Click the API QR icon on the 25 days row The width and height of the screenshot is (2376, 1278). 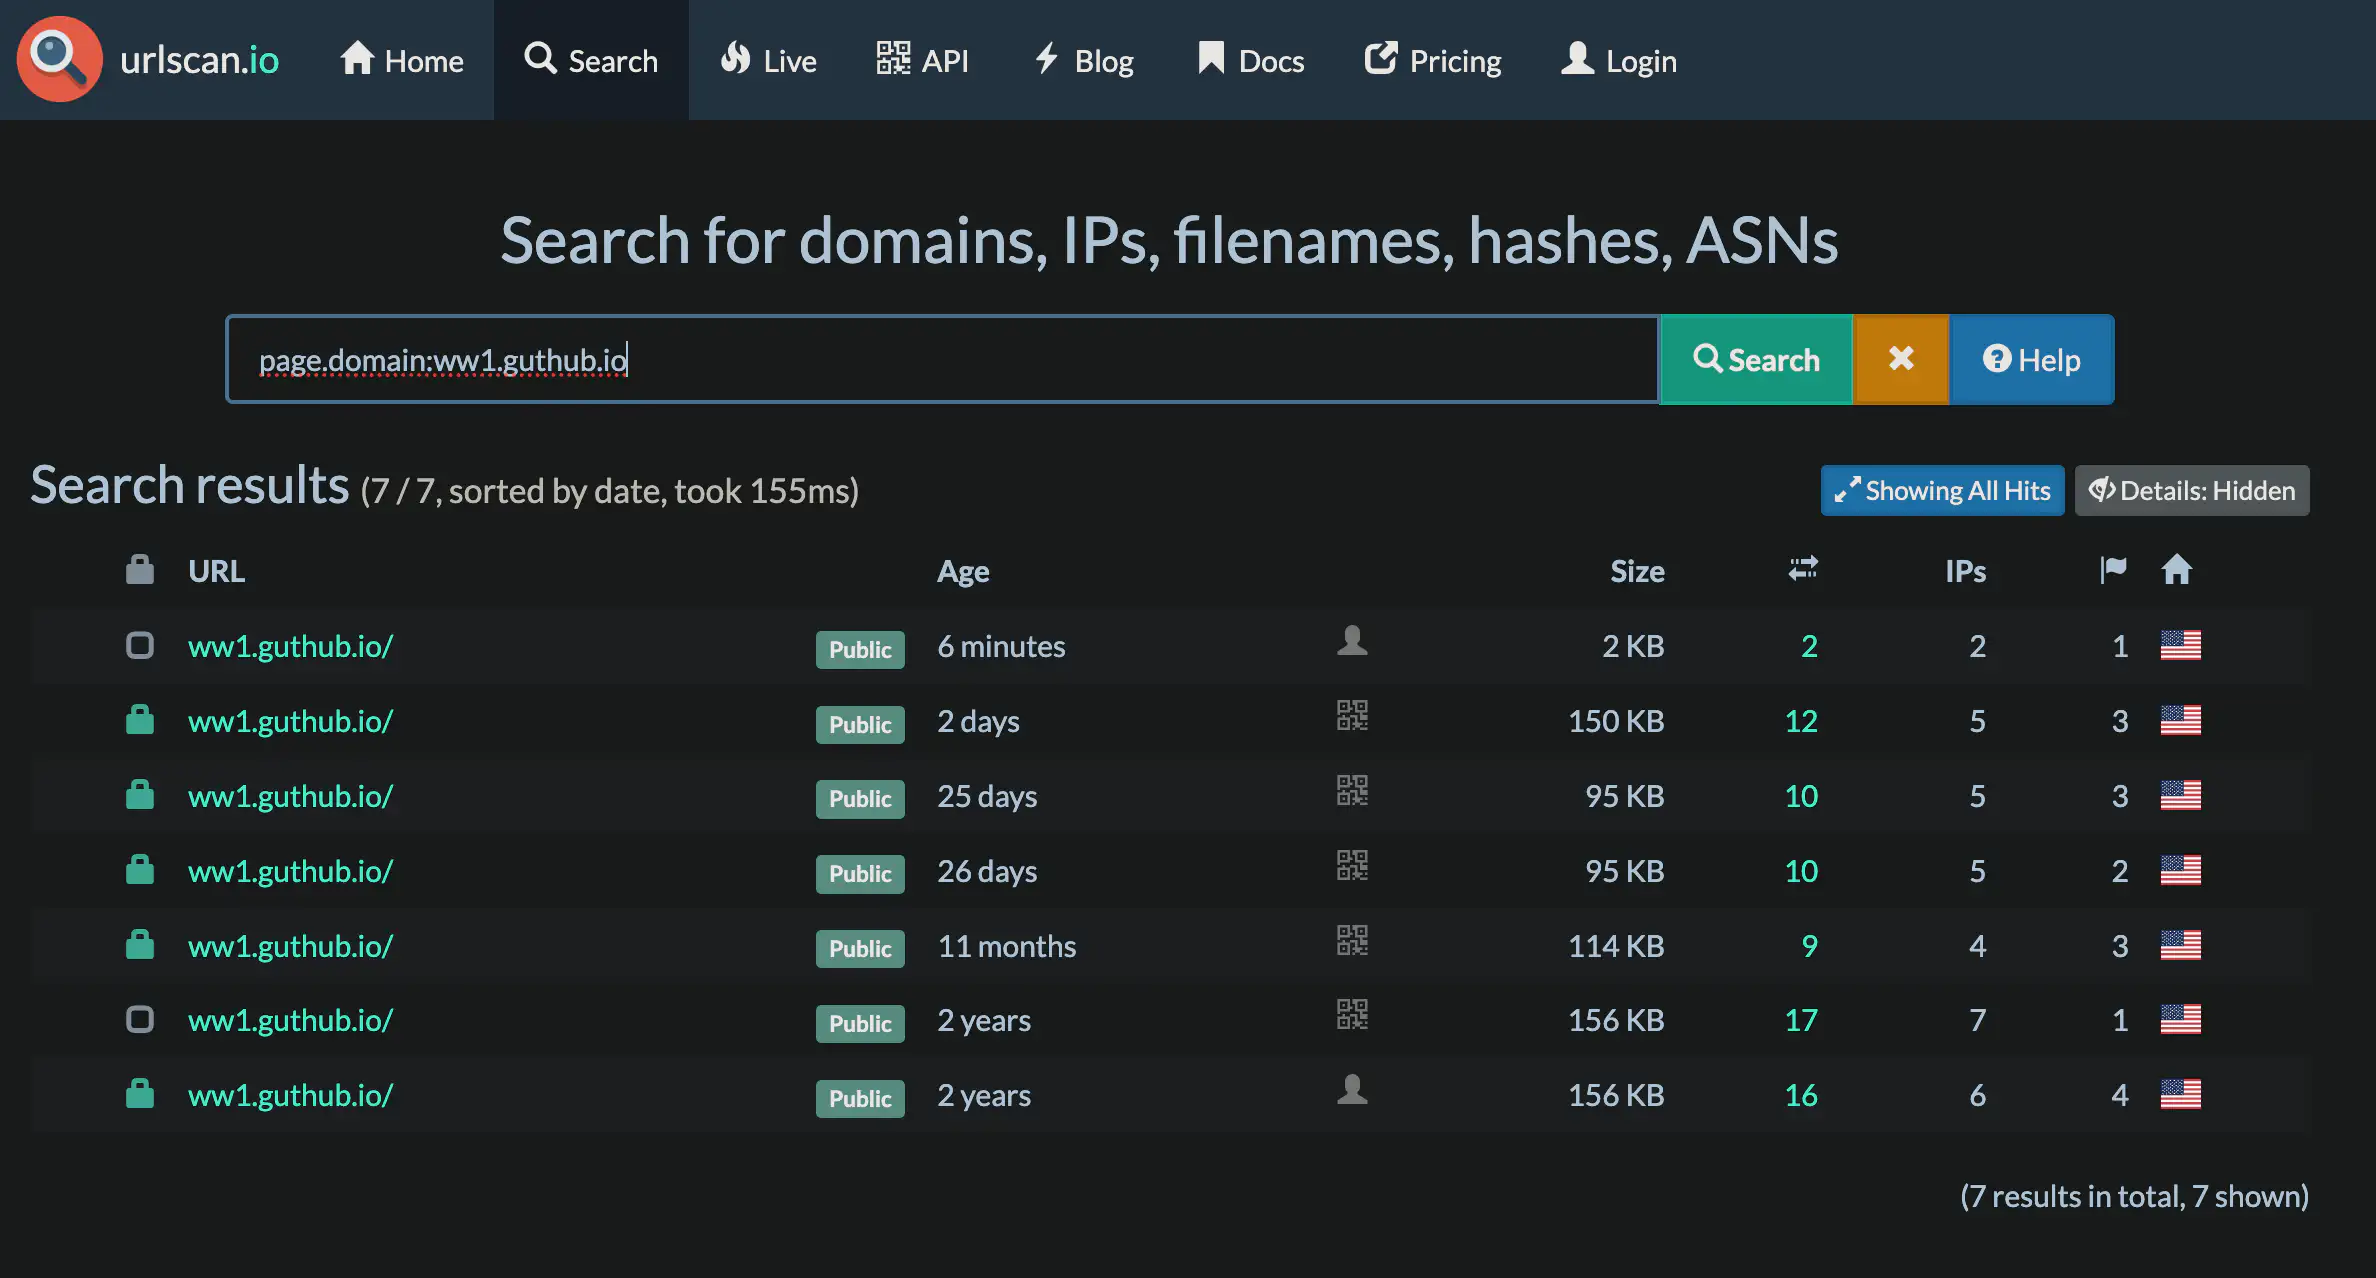1352,790
